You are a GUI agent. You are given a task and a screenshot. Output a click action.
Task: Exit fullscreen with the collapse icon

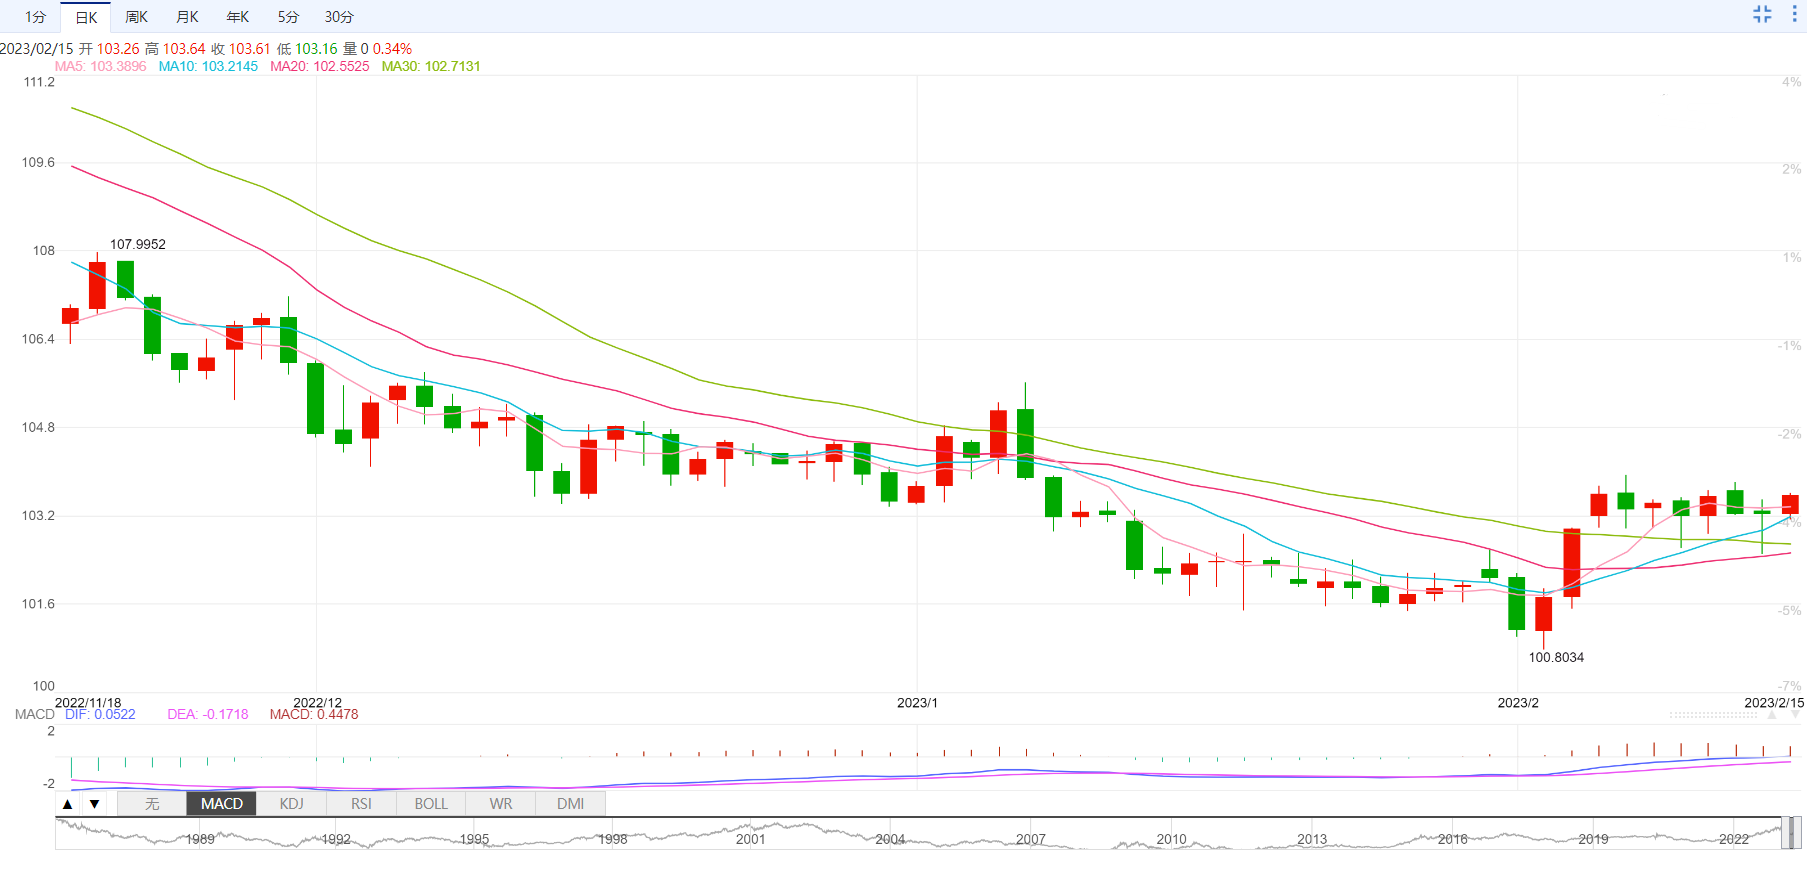(1762, 14)
